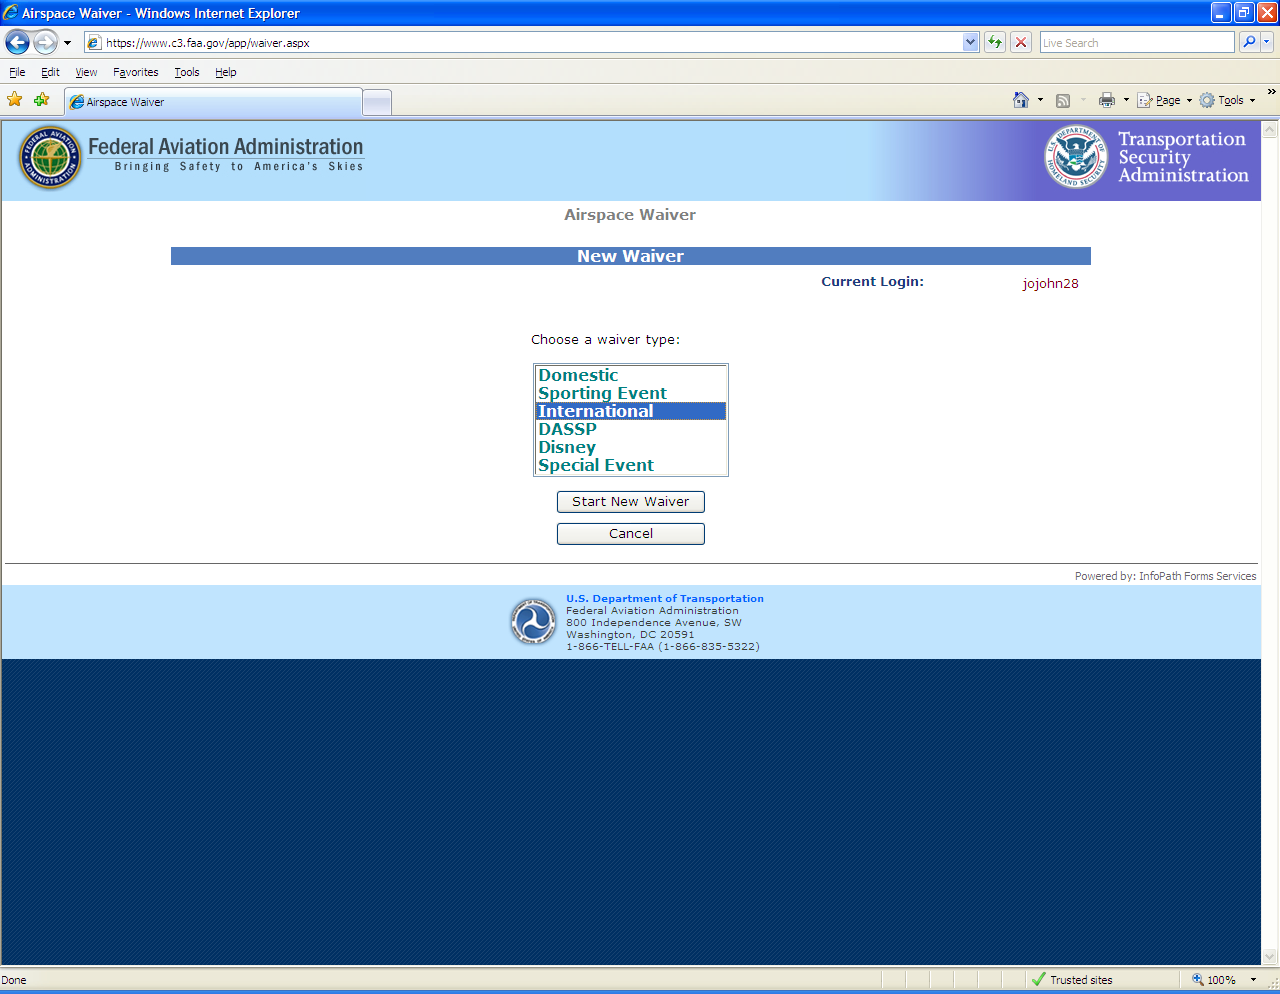Open the recent pages dropdown arrow

point(67,43)
